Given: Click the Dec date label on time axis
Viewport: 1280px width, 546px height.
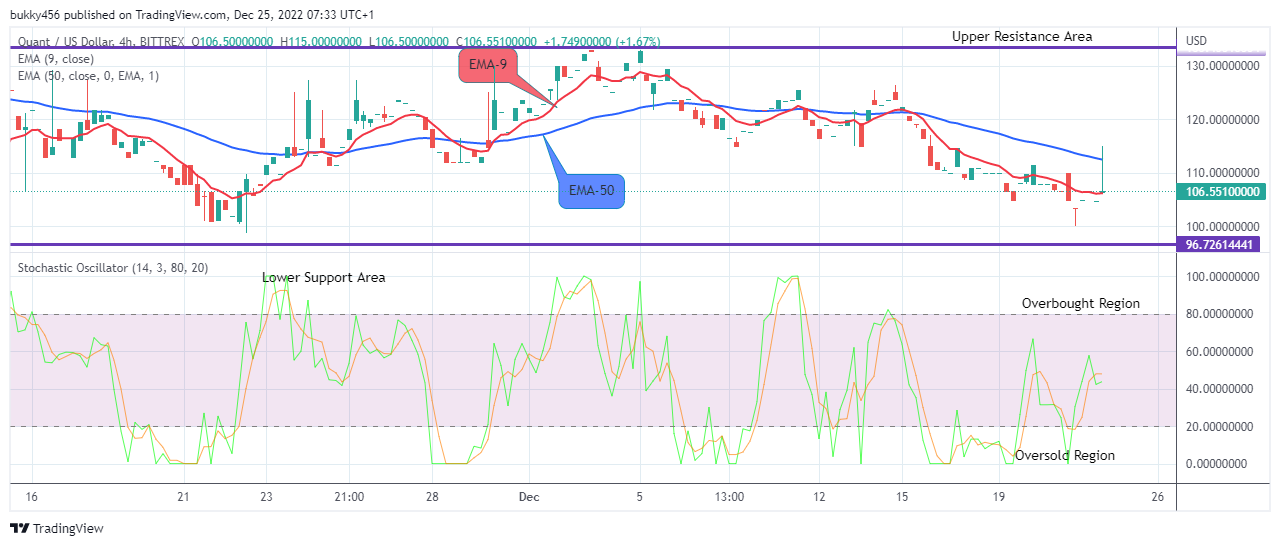Looking at the screenshot, I should [529, 497].
